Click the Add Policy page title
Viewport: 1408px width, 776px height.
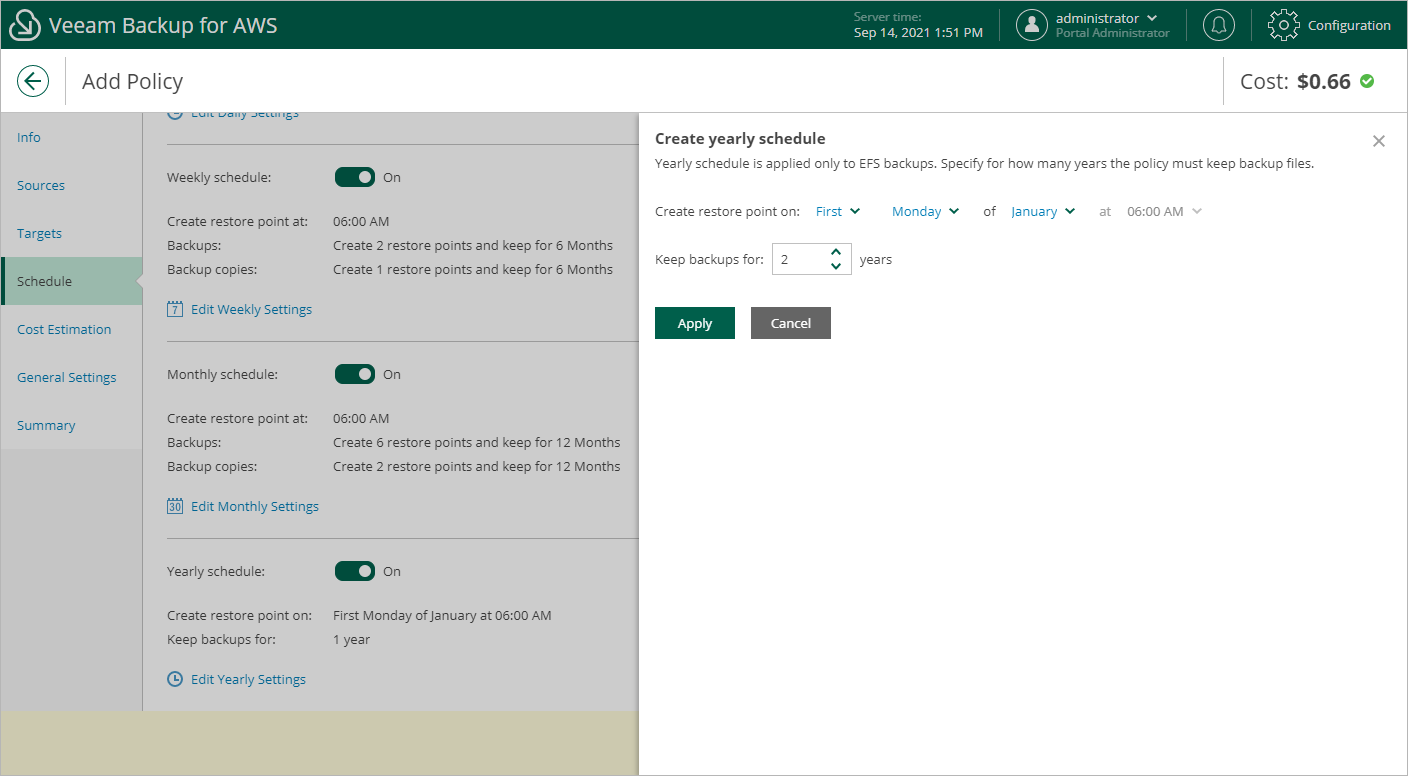(132, 81)
